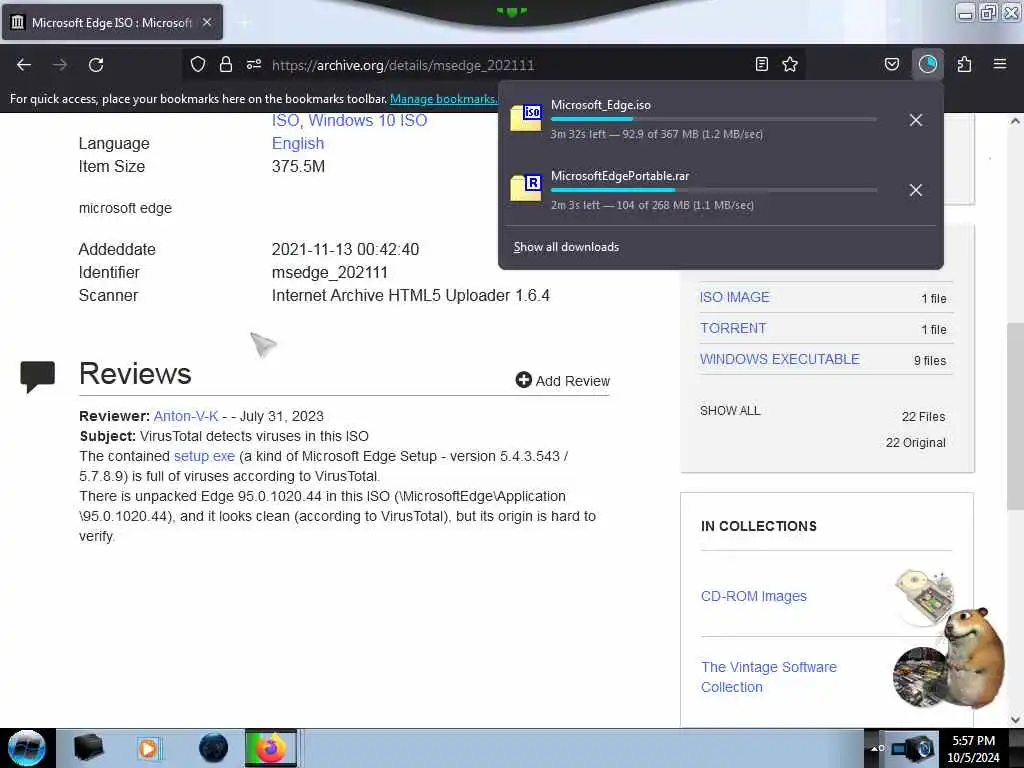Show hidden tray icons arrow

click(876, 748)
